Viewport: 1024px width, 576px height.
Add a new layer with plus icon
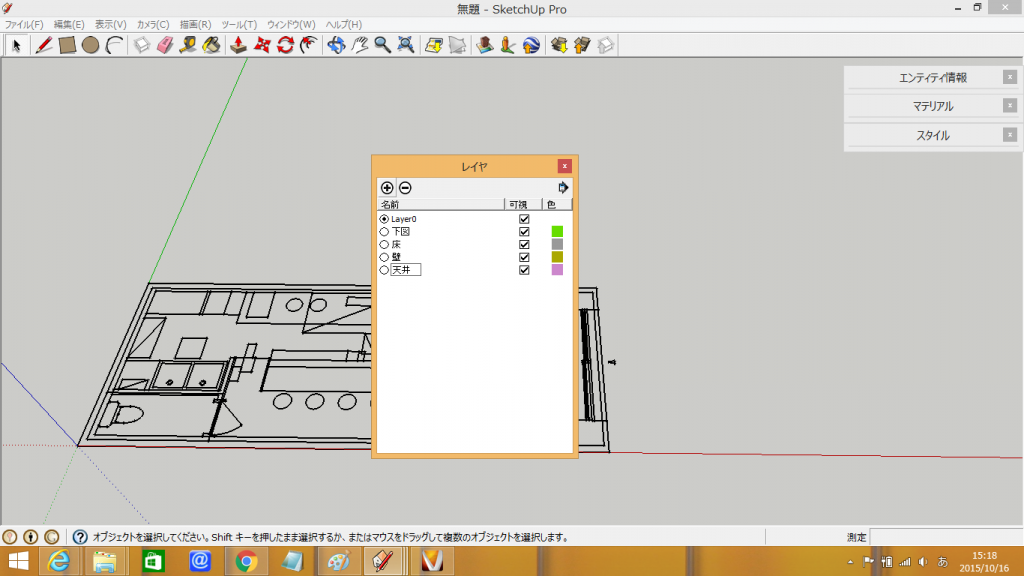click(x=388, y=188)
